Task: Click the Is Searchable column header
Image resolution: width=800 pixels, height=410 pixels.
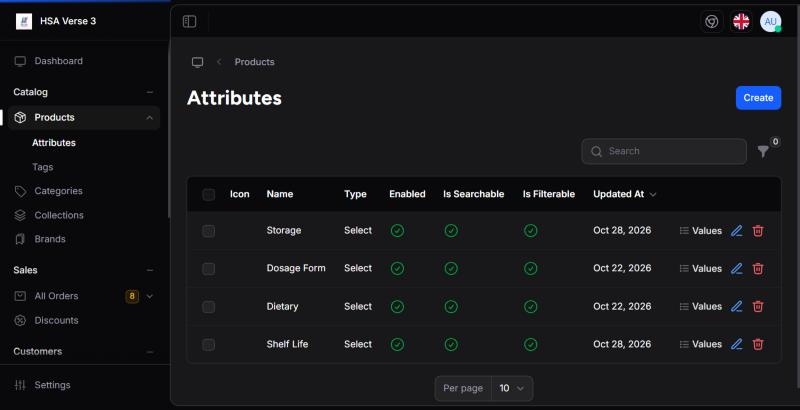Action: [473, 194]
